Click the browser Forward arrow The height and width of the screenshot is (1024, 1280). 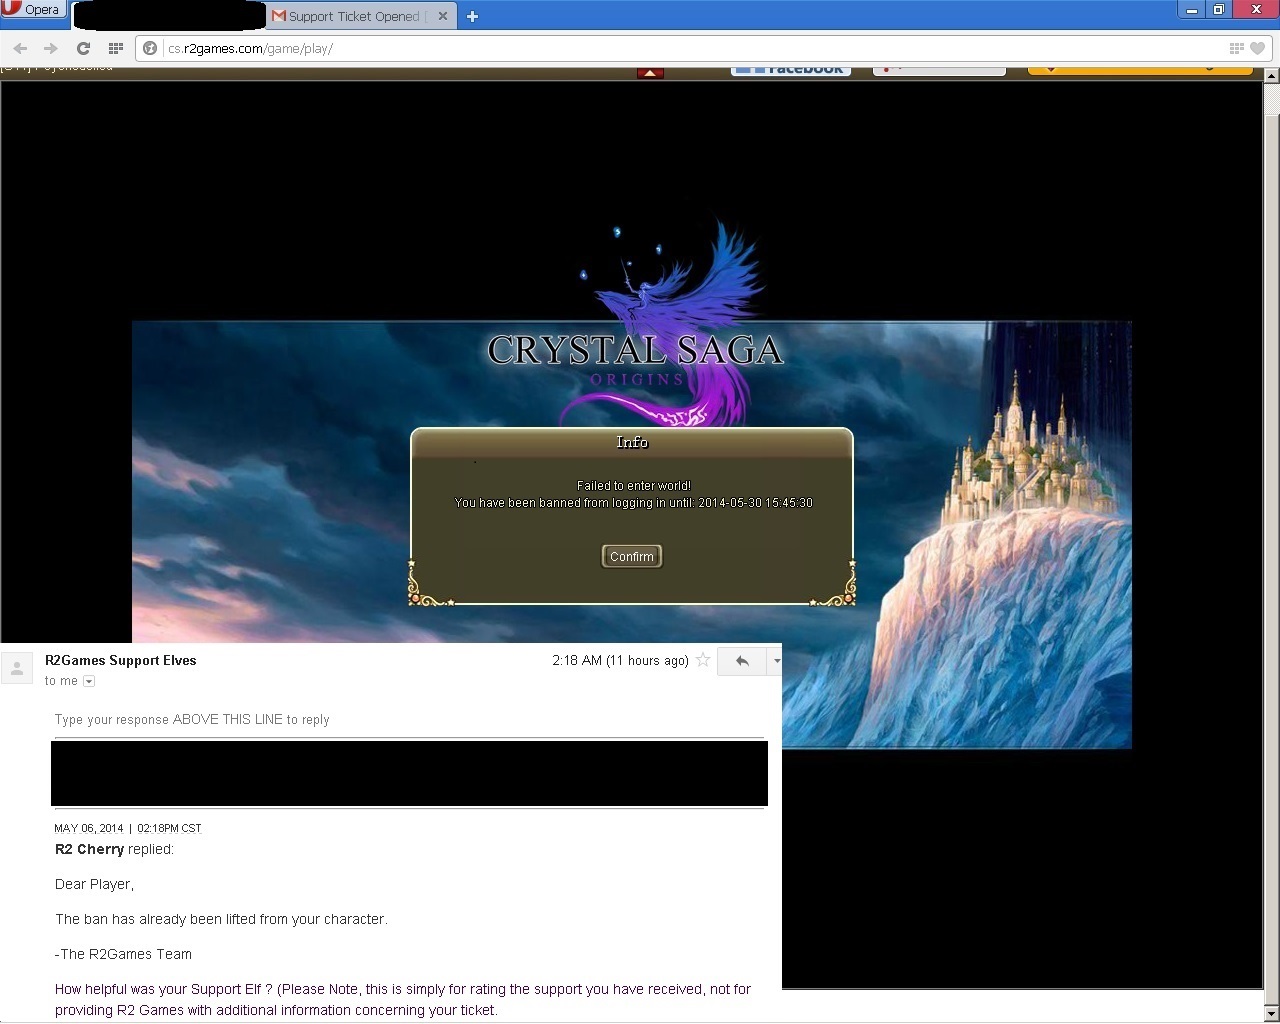coord(51,48)
